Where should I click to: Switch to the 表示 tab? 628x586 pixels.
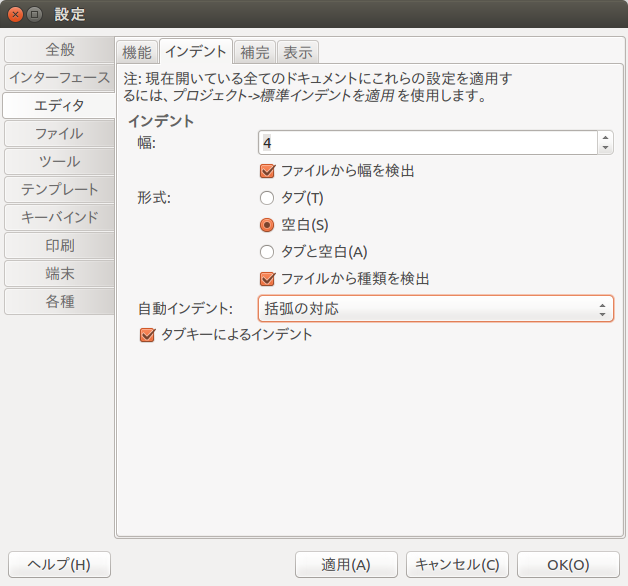click(x=298, y=52)
